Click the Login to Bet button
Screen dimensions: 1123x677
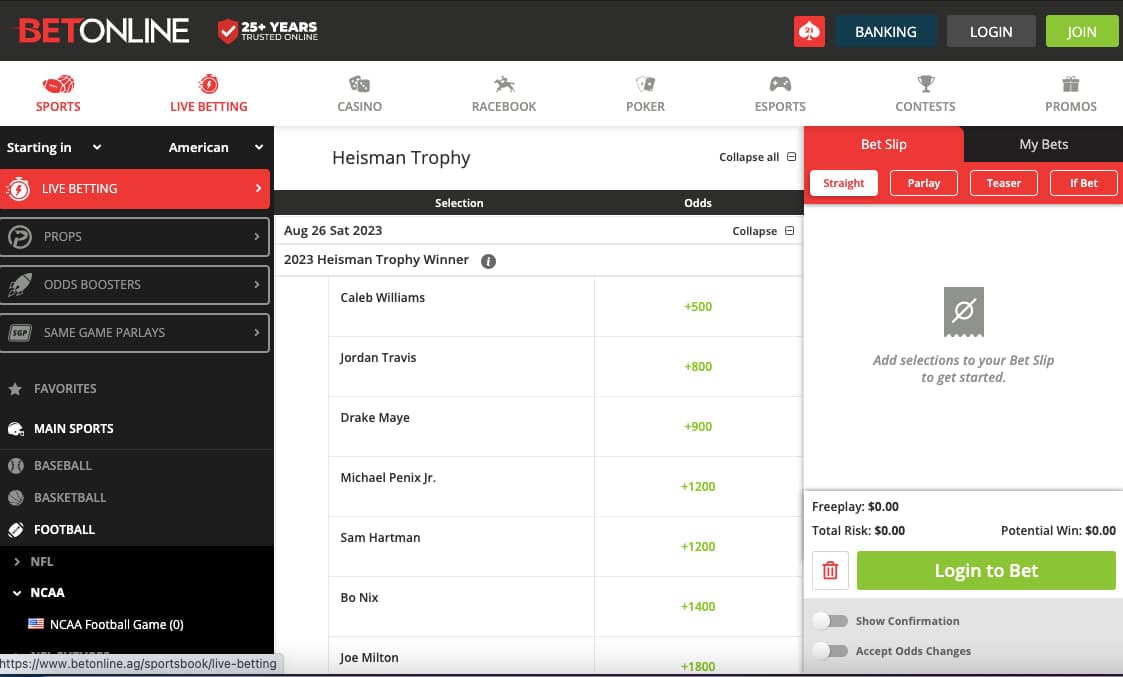(x=986, y=570)
